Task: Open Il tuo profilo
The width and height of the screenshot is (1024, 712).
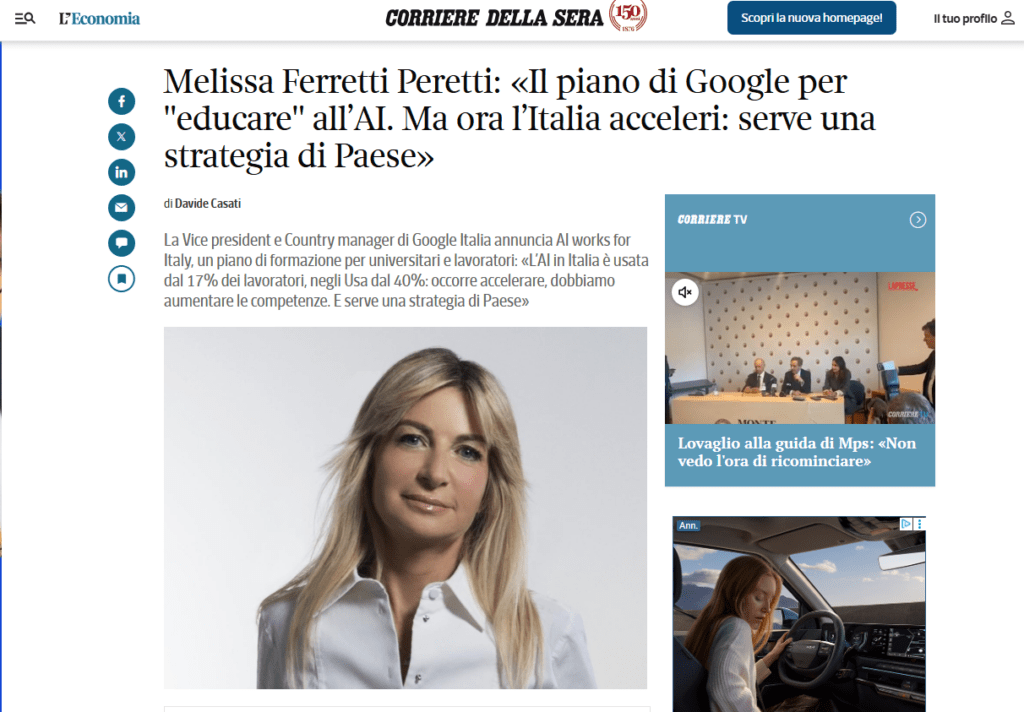Action: click(x=965, y=18)
